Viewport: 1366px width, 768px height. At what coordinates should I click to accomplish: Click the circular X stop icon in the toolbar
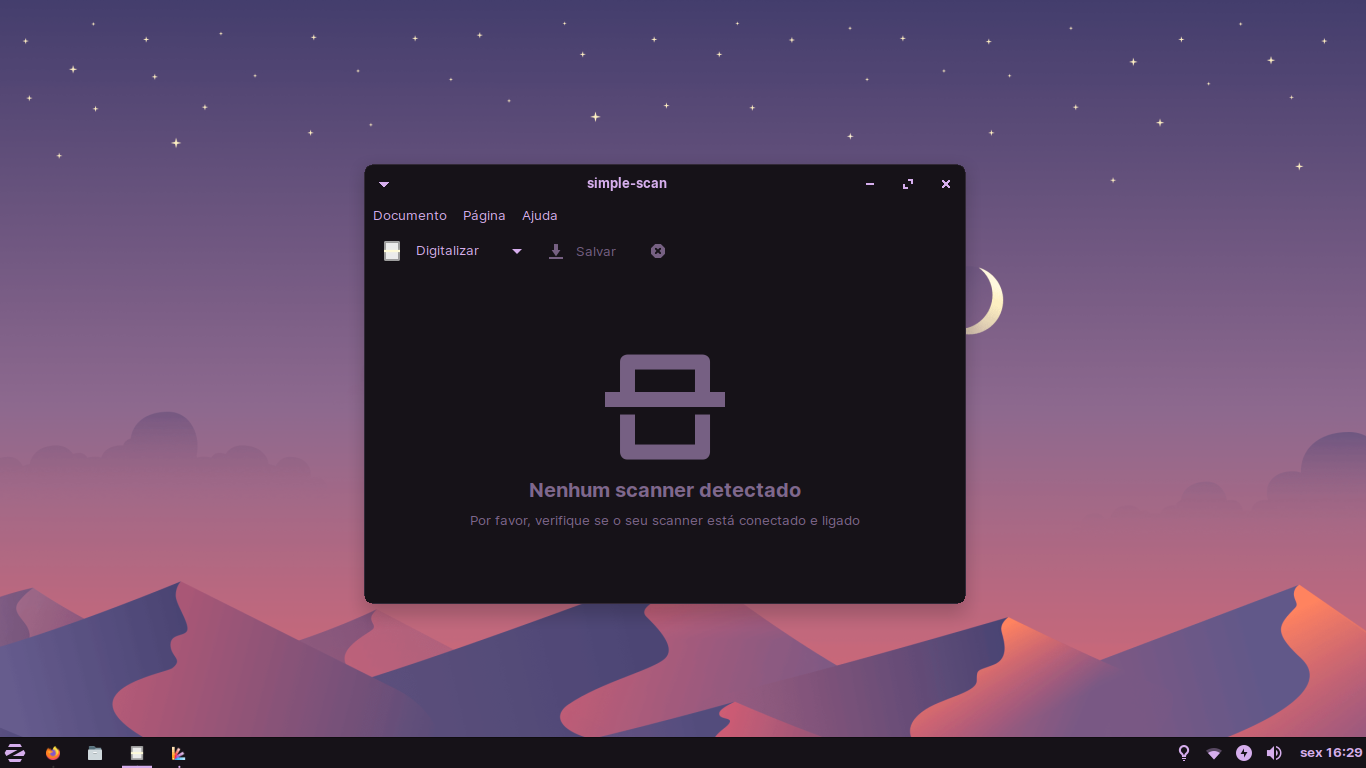point(658,251)
